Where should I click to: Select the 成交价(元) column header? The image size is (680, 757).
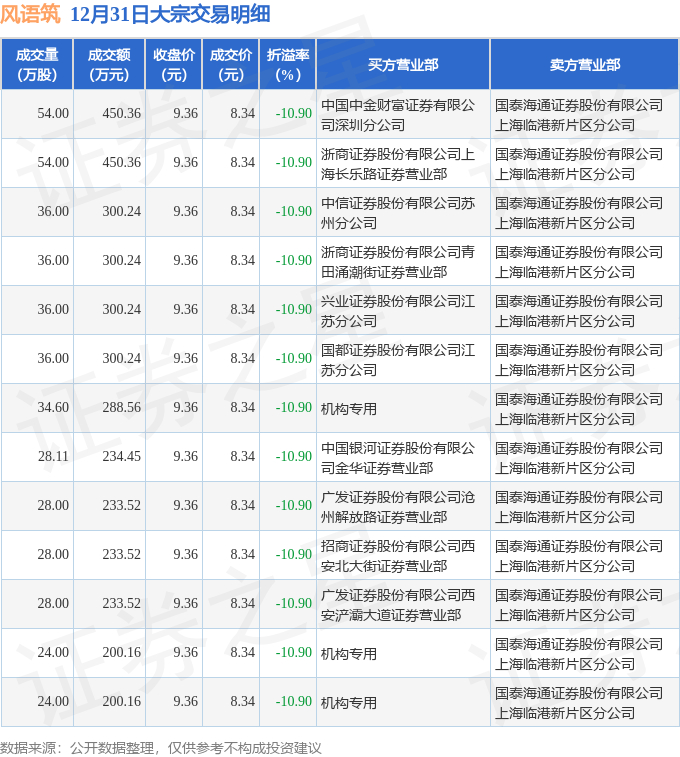tap(231, 65)
